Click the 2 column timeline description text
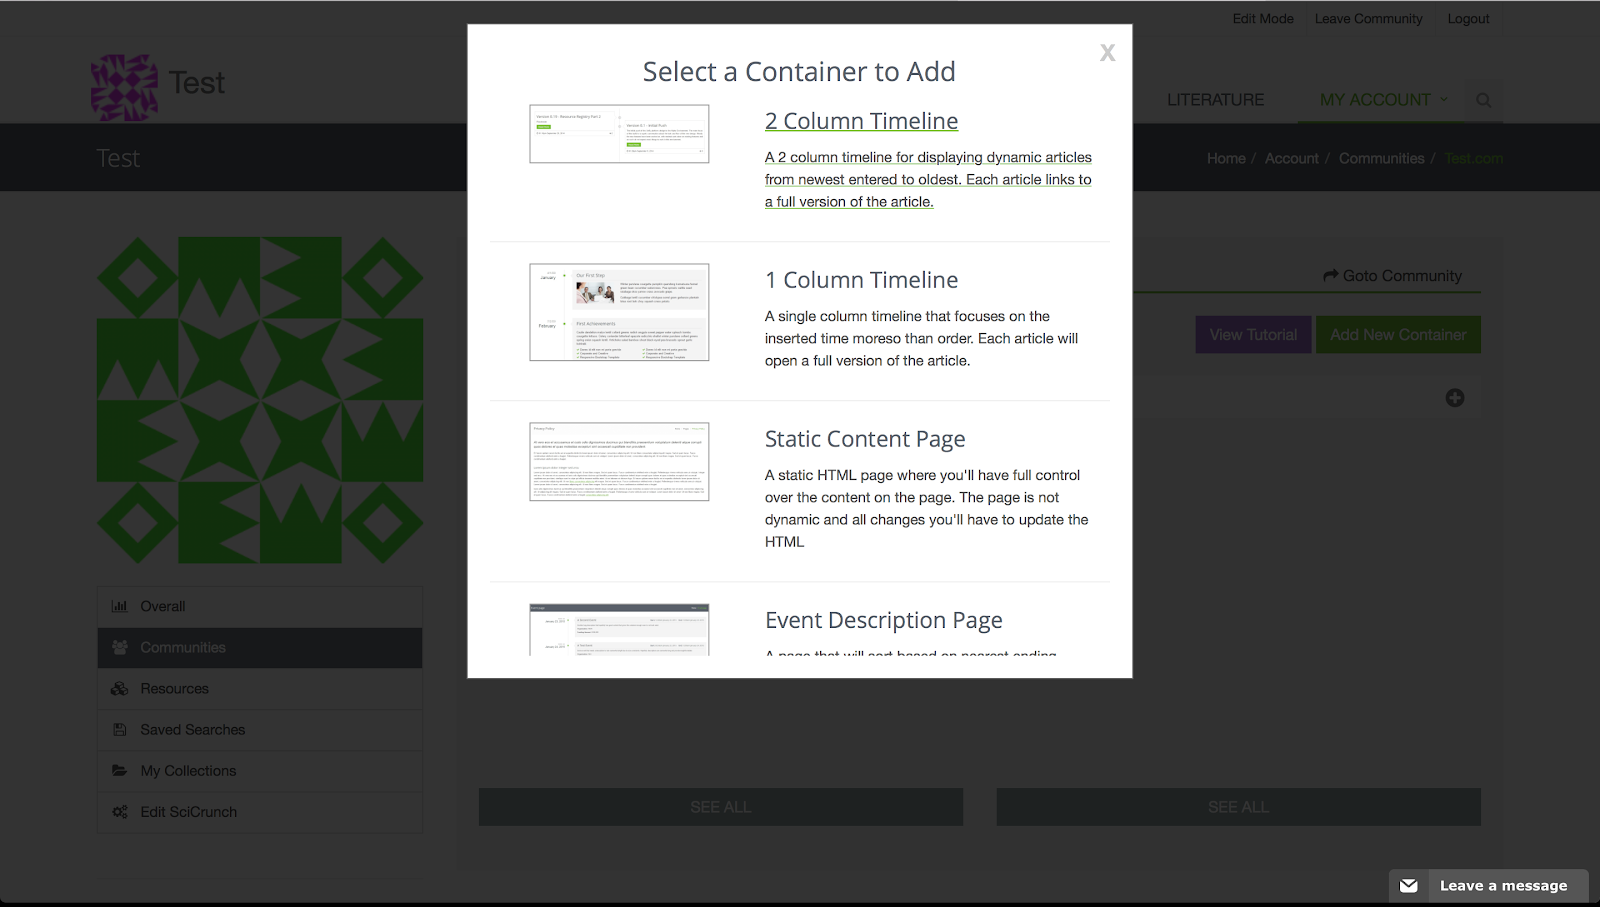This screenshot has height=907, width=1600. pos(928,179)
